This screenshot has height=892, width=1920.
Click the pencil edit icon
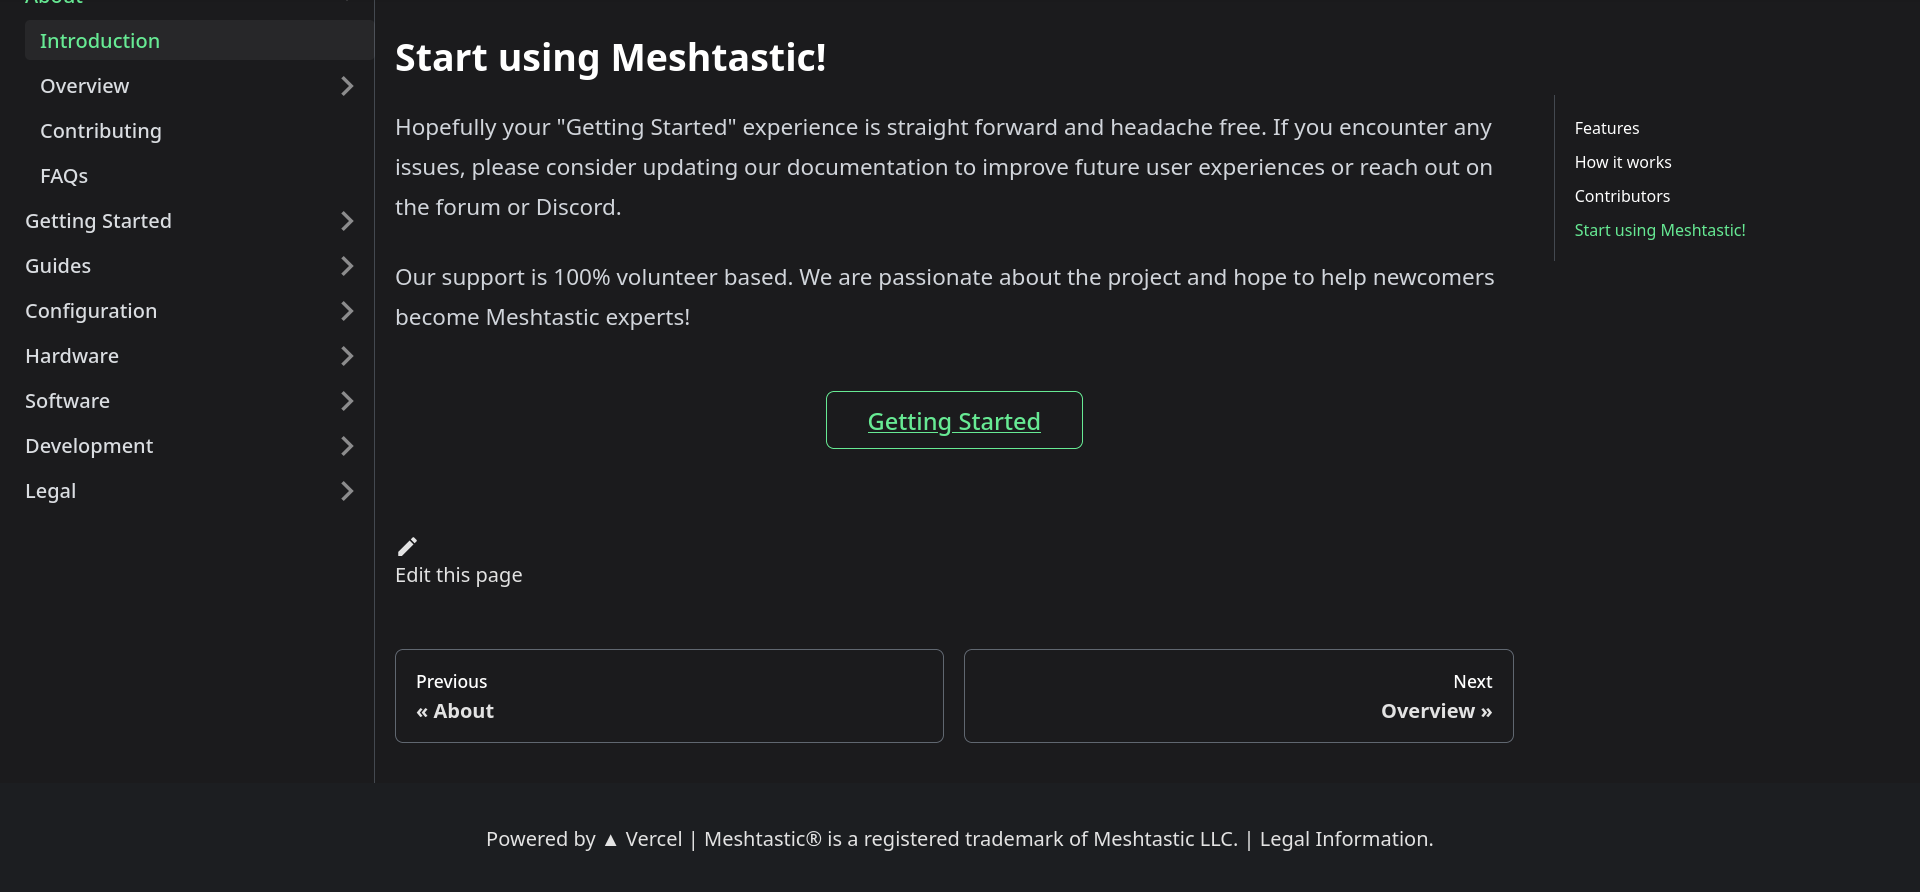pos(406,546)
